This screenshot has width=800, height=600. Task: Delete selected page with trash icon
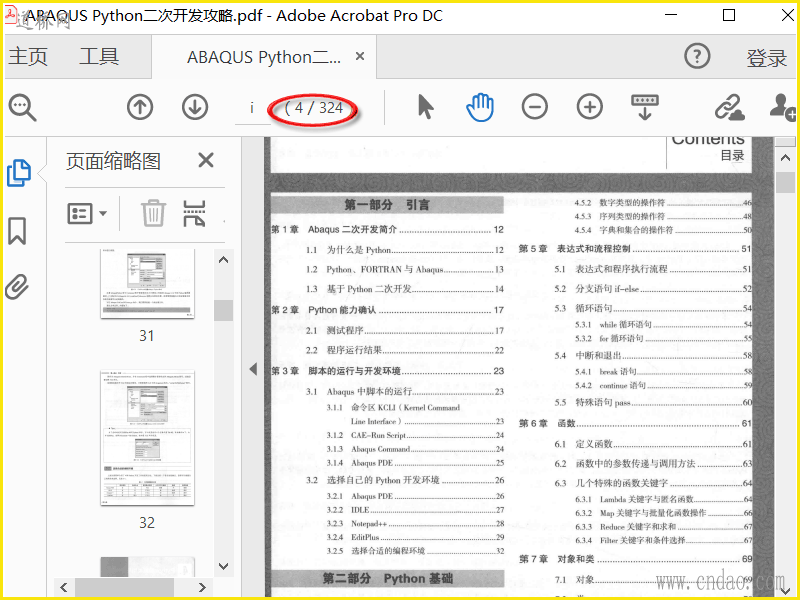pos(153,213)
